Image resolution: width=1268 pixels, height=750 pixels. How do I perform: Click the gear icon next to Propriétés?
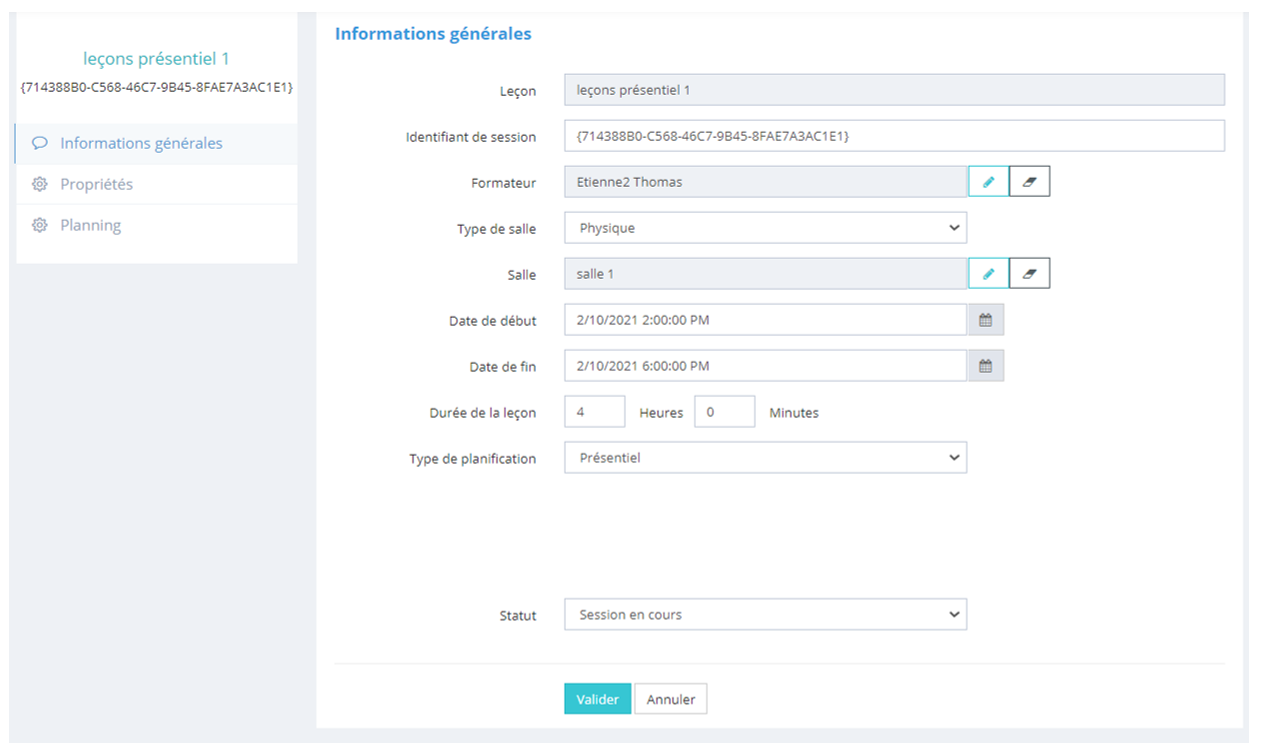pos(40,184)
